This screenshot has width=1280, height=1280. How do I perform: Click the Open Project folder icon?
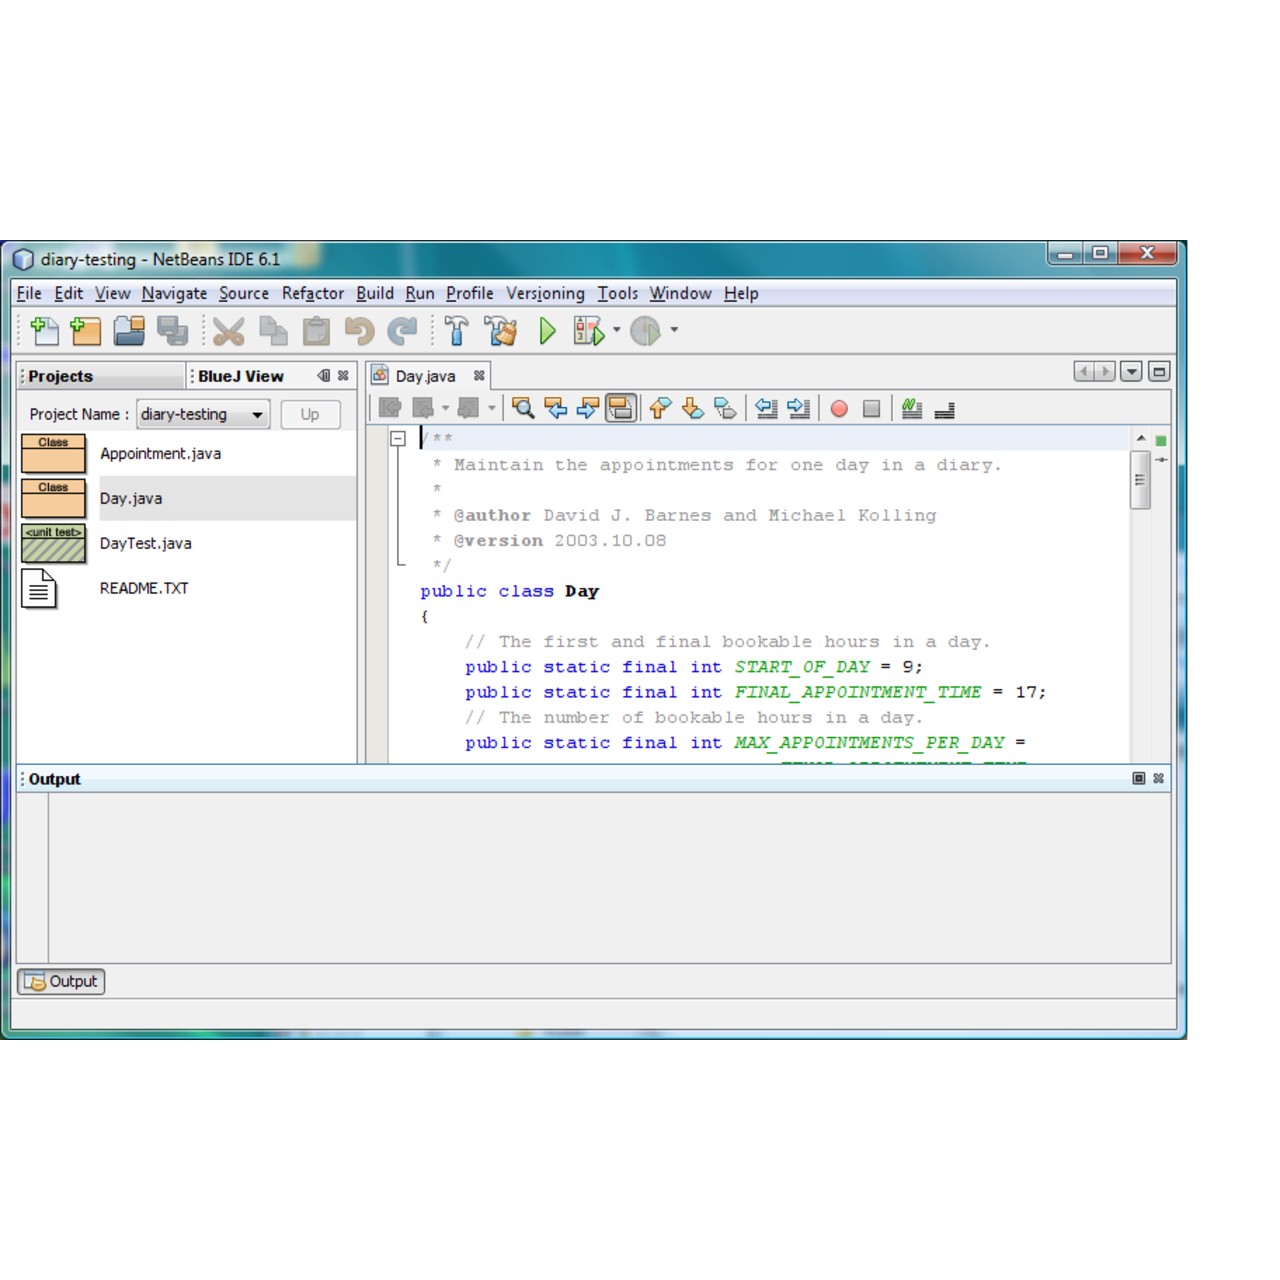coord(129,331)
